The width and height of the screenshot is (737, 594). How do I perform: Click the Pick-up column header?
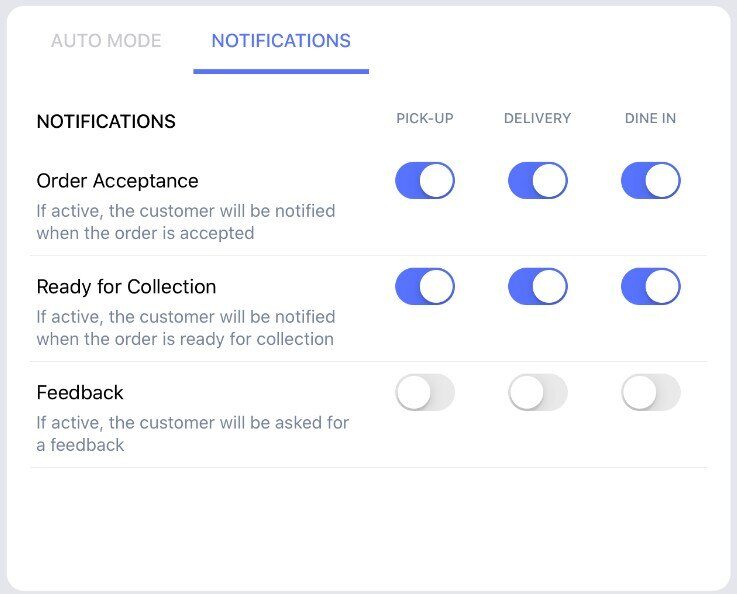coord(425,119)
